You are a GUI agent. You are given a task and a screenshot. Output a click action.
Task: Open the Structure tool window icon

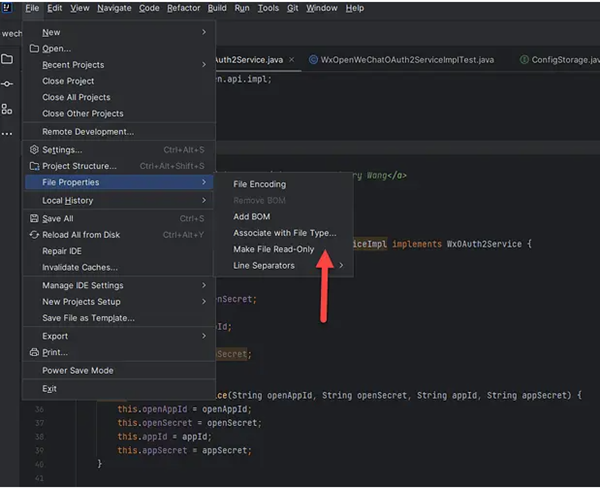point(8,109)
